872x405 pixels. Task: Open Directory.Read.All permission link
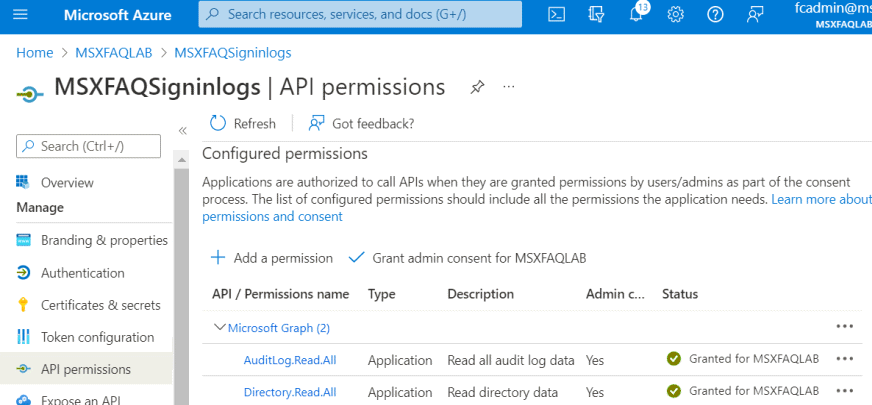tap(290, 392)
